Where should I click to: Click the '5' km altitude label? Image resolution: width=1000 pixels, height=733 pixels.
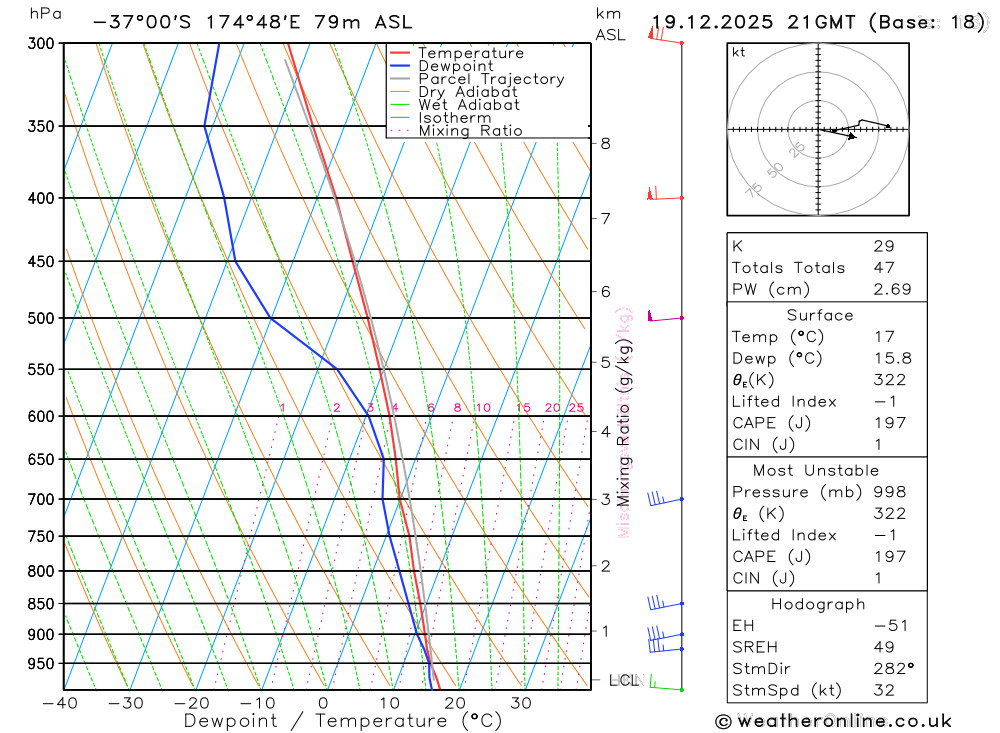(605, 363)
